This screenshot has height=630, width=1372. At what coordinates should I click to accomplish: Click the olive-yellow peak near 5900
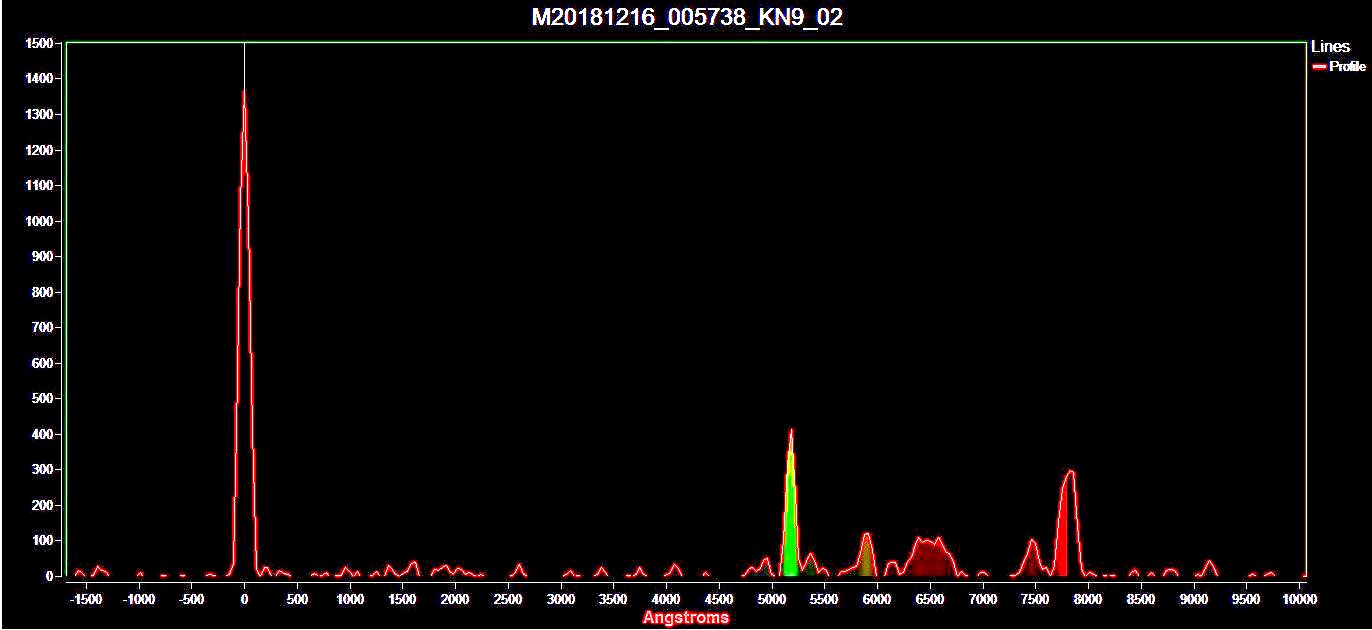click(x=866, y=557)
